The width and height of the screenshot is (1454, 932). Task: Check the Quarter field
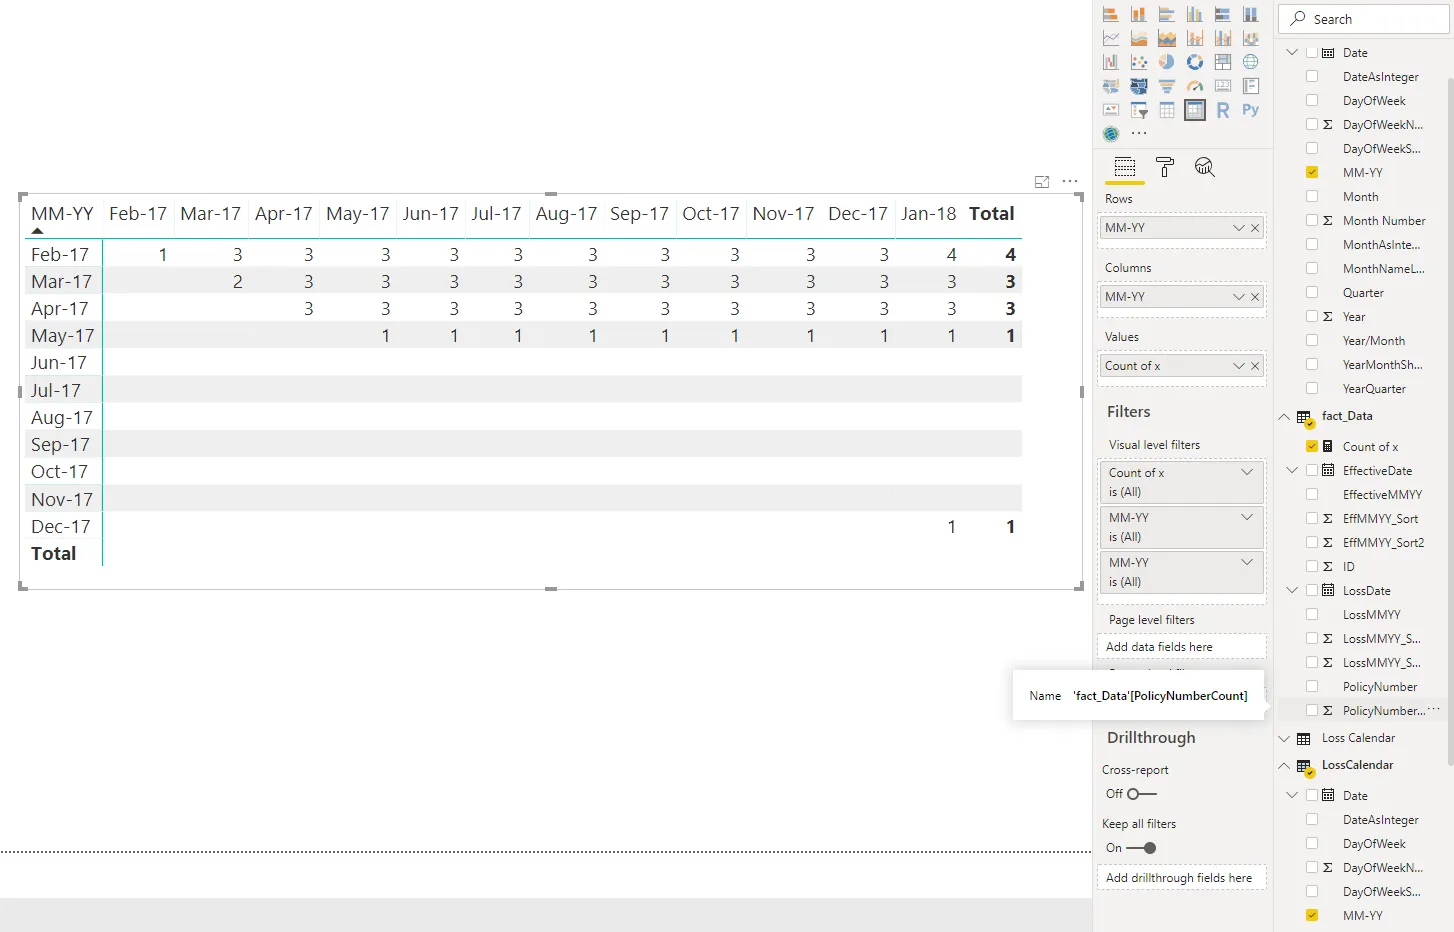1312,292
